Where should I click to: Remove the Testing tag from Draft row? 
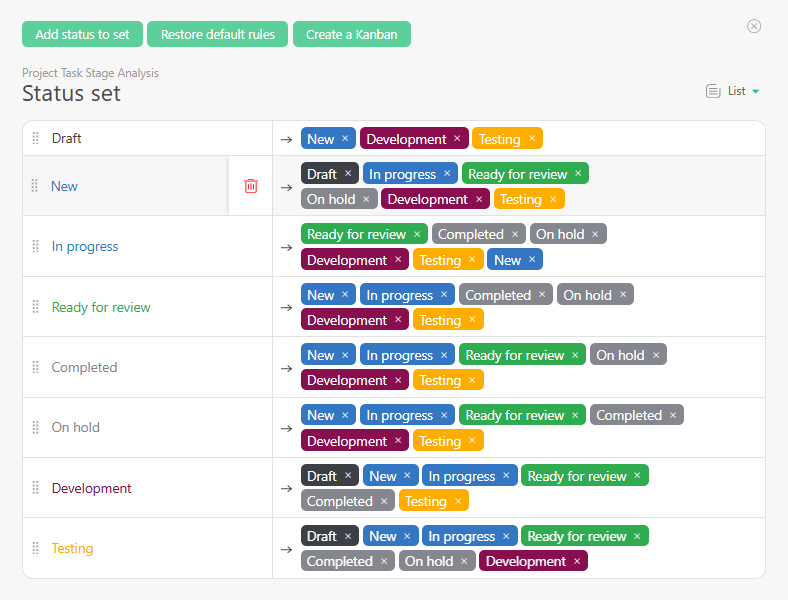pyautogui.click(x=532, y=139)
